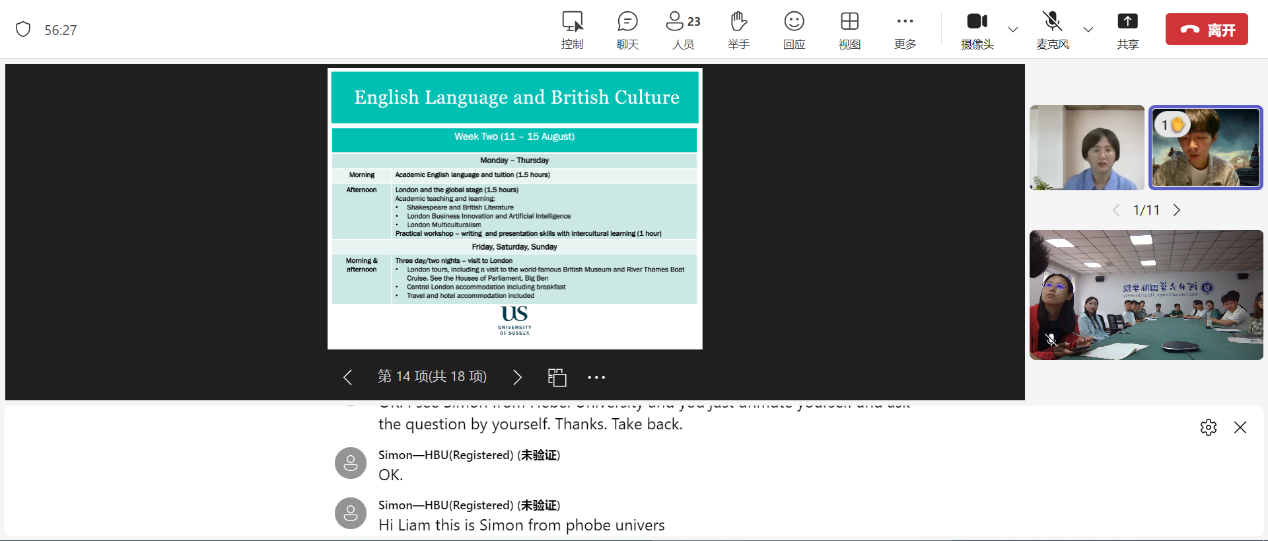Image resolution: width=1268 pixels, height=541 pixels.
Task: Expand the microphone options dropdown arrow
Action: pos(1088,29)
